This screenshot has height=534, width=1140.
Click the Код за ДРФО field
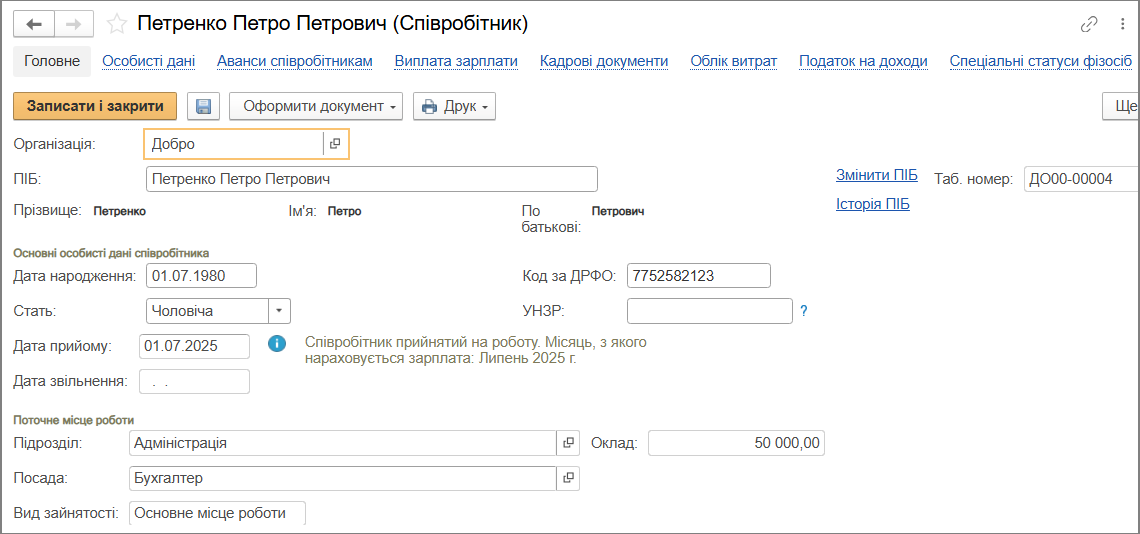(699, 276)
